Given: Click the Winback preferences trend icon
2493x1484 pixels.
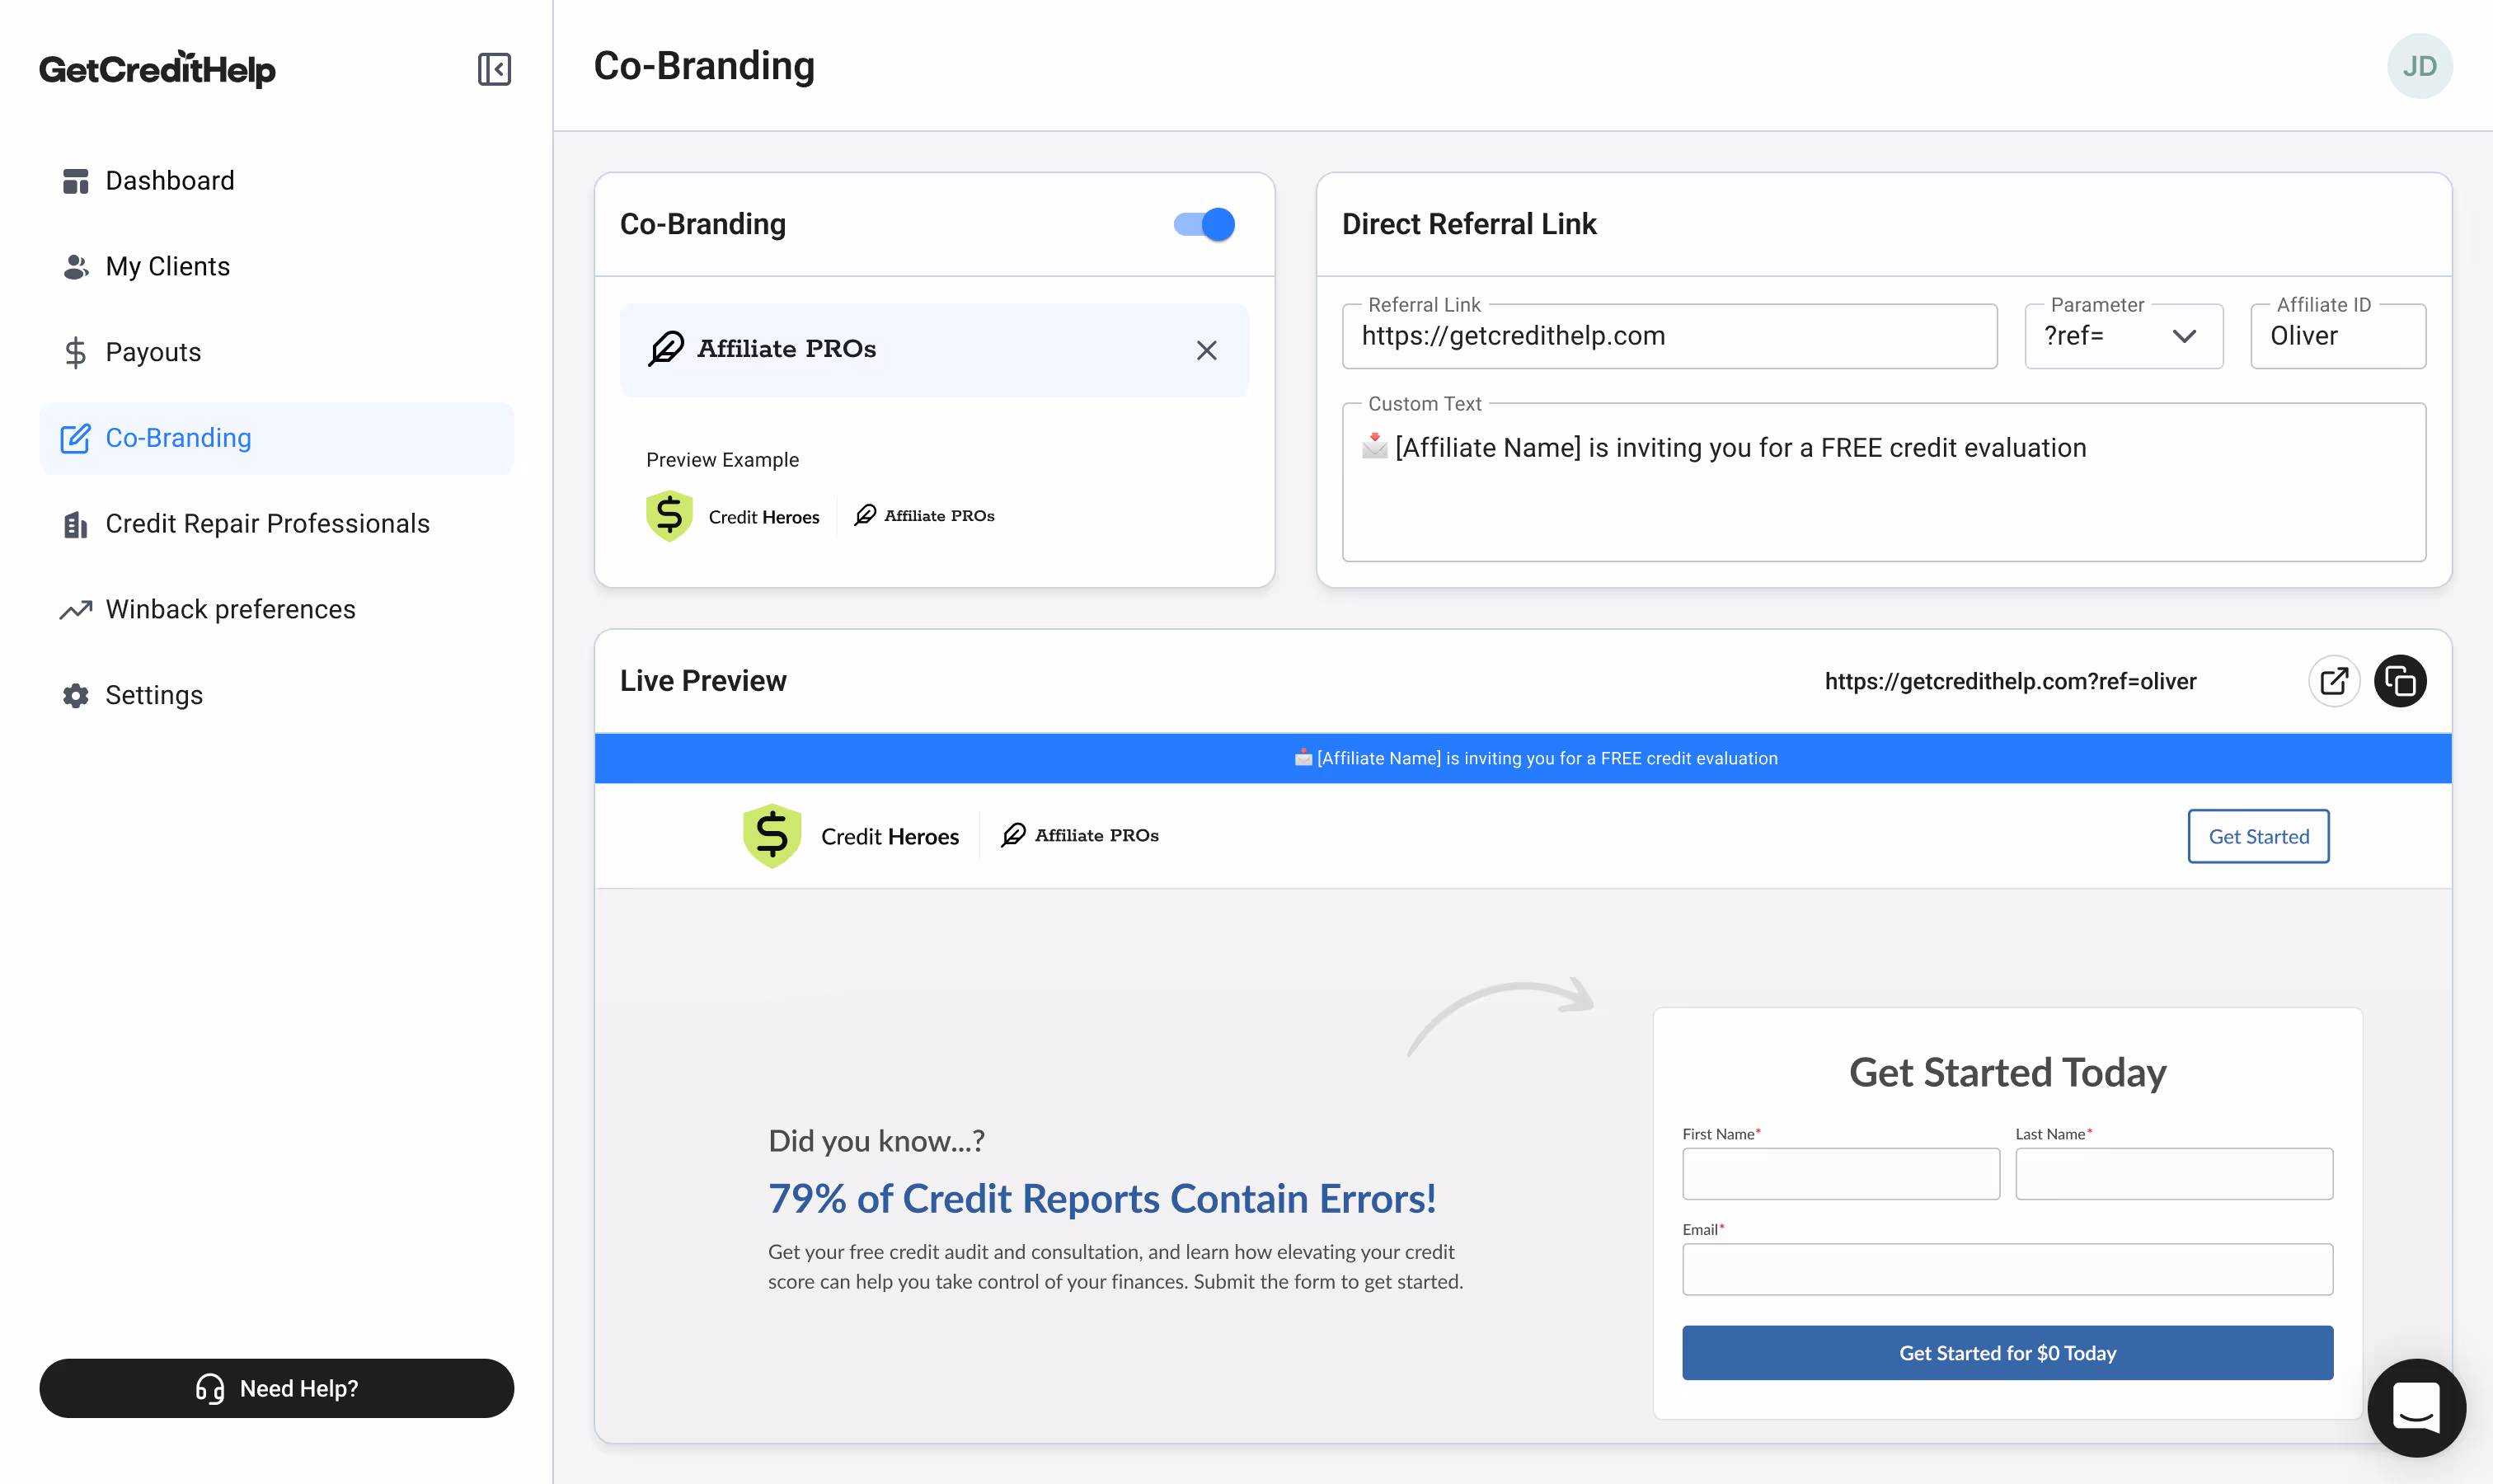Looking at the screenshot, I should pos(76,610).
